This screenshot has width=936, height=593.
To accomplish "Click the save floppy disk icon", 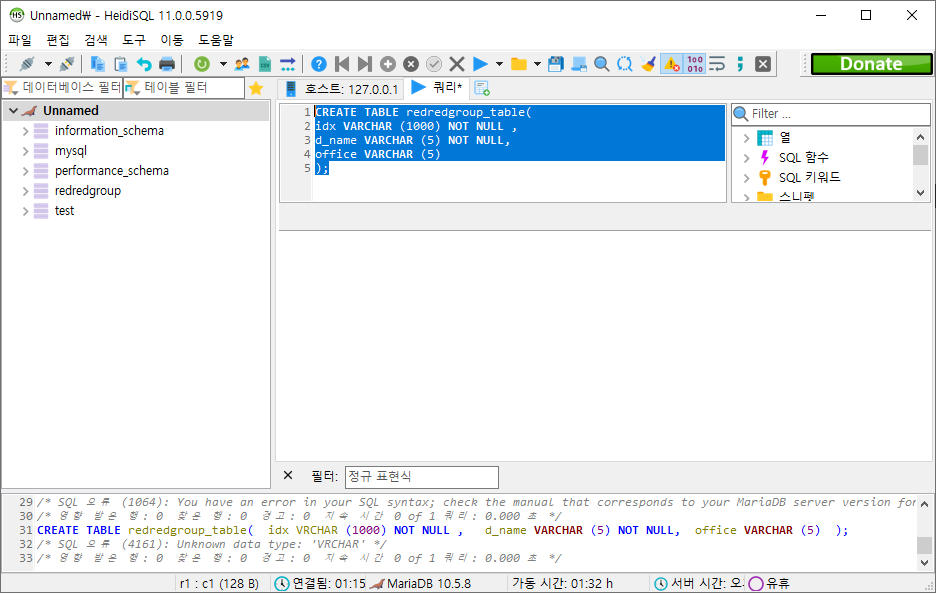I will tap(556, 64).
